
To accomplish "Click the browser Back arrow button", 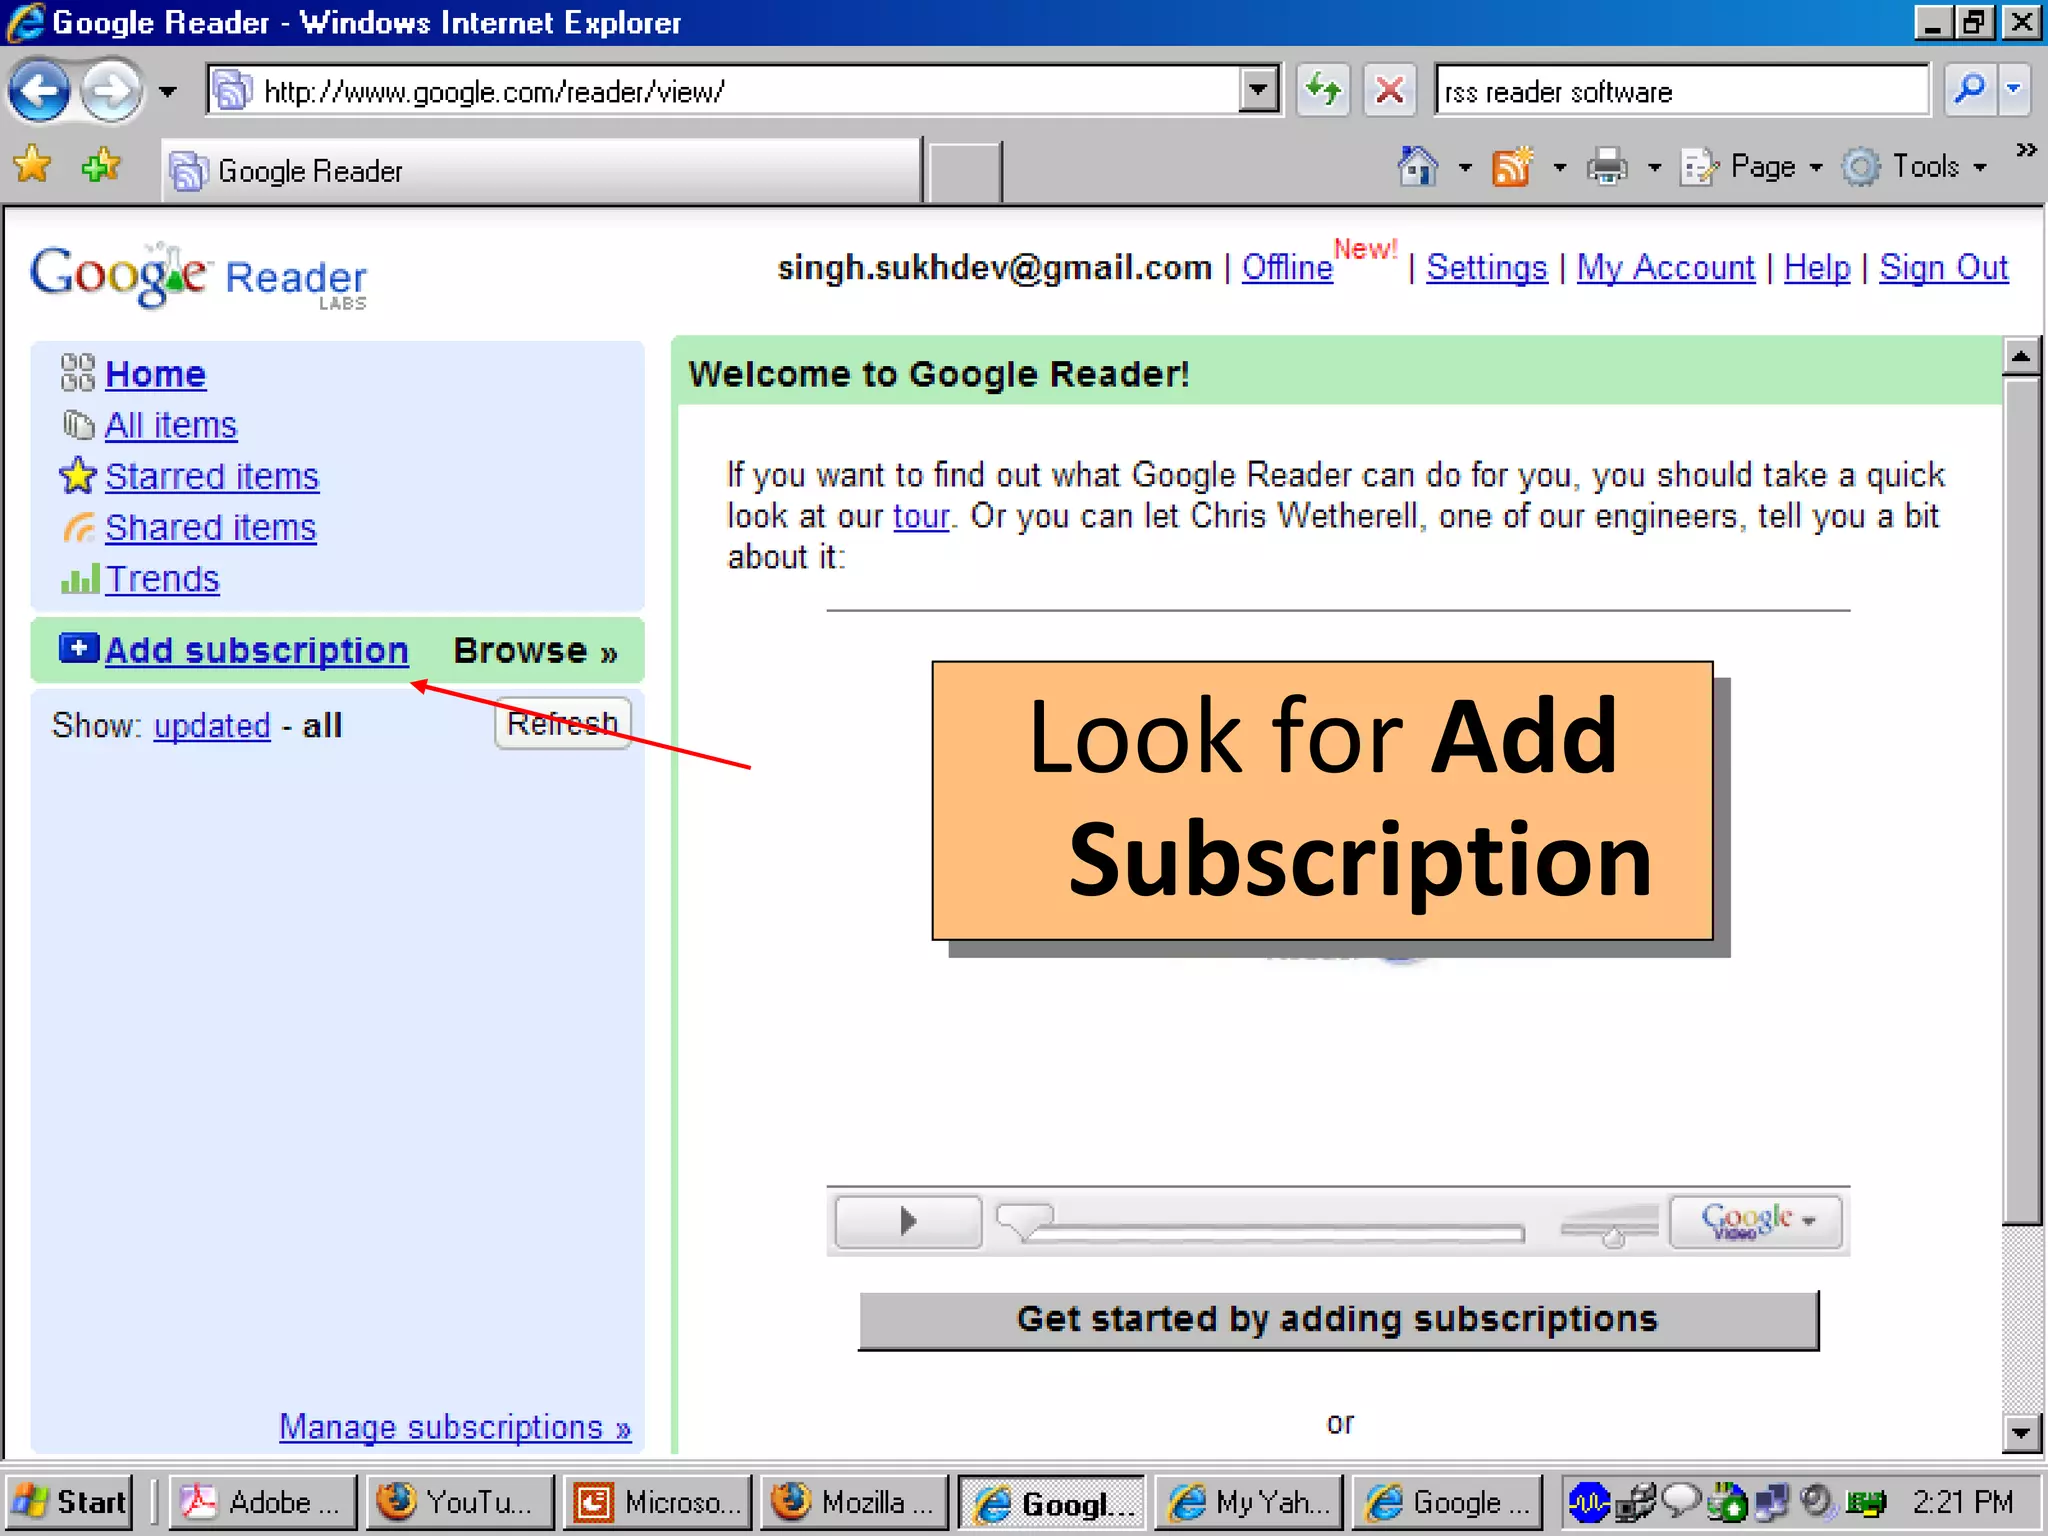I will (40, 91).
